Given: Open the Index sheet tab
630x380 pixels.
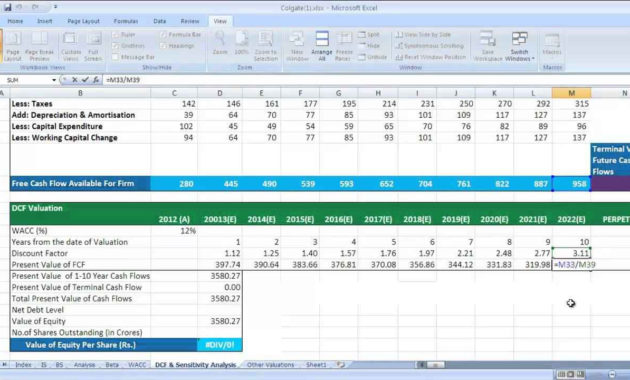Looking at the screenshot, I should (x=23, y=365).
